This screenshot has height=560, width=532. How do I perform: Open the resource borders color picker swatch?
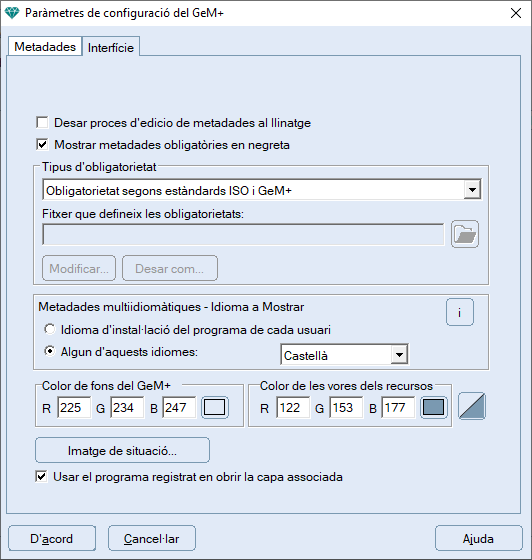pos(433,407)
